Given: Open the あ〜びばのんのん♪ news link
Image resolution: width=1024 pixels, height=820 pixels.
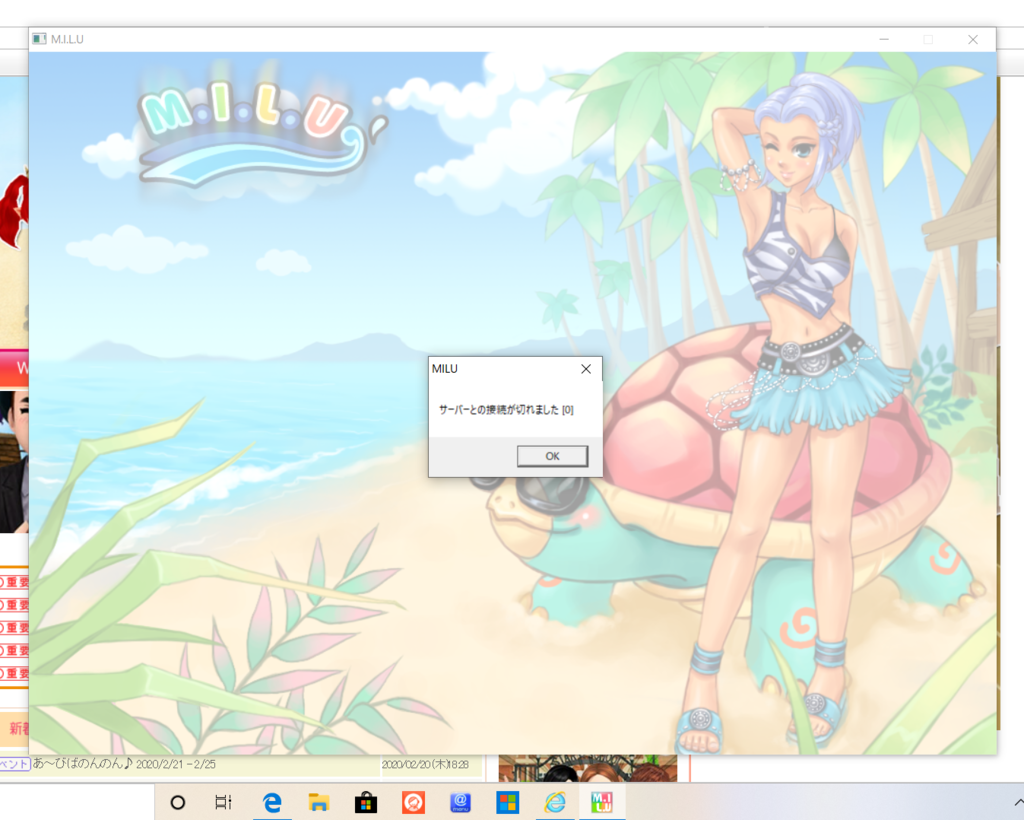Looking at the screenshot, I should 83,764.
